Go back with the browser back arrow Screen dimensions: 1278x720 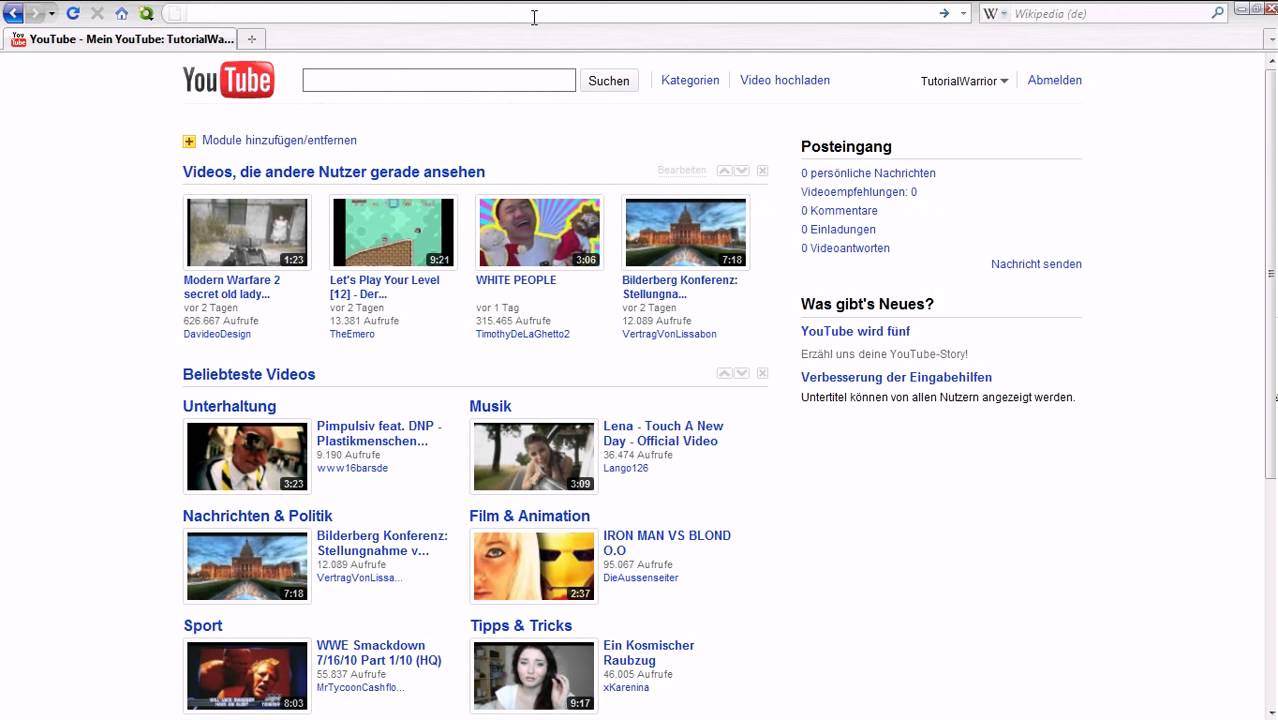coord(13,13)
